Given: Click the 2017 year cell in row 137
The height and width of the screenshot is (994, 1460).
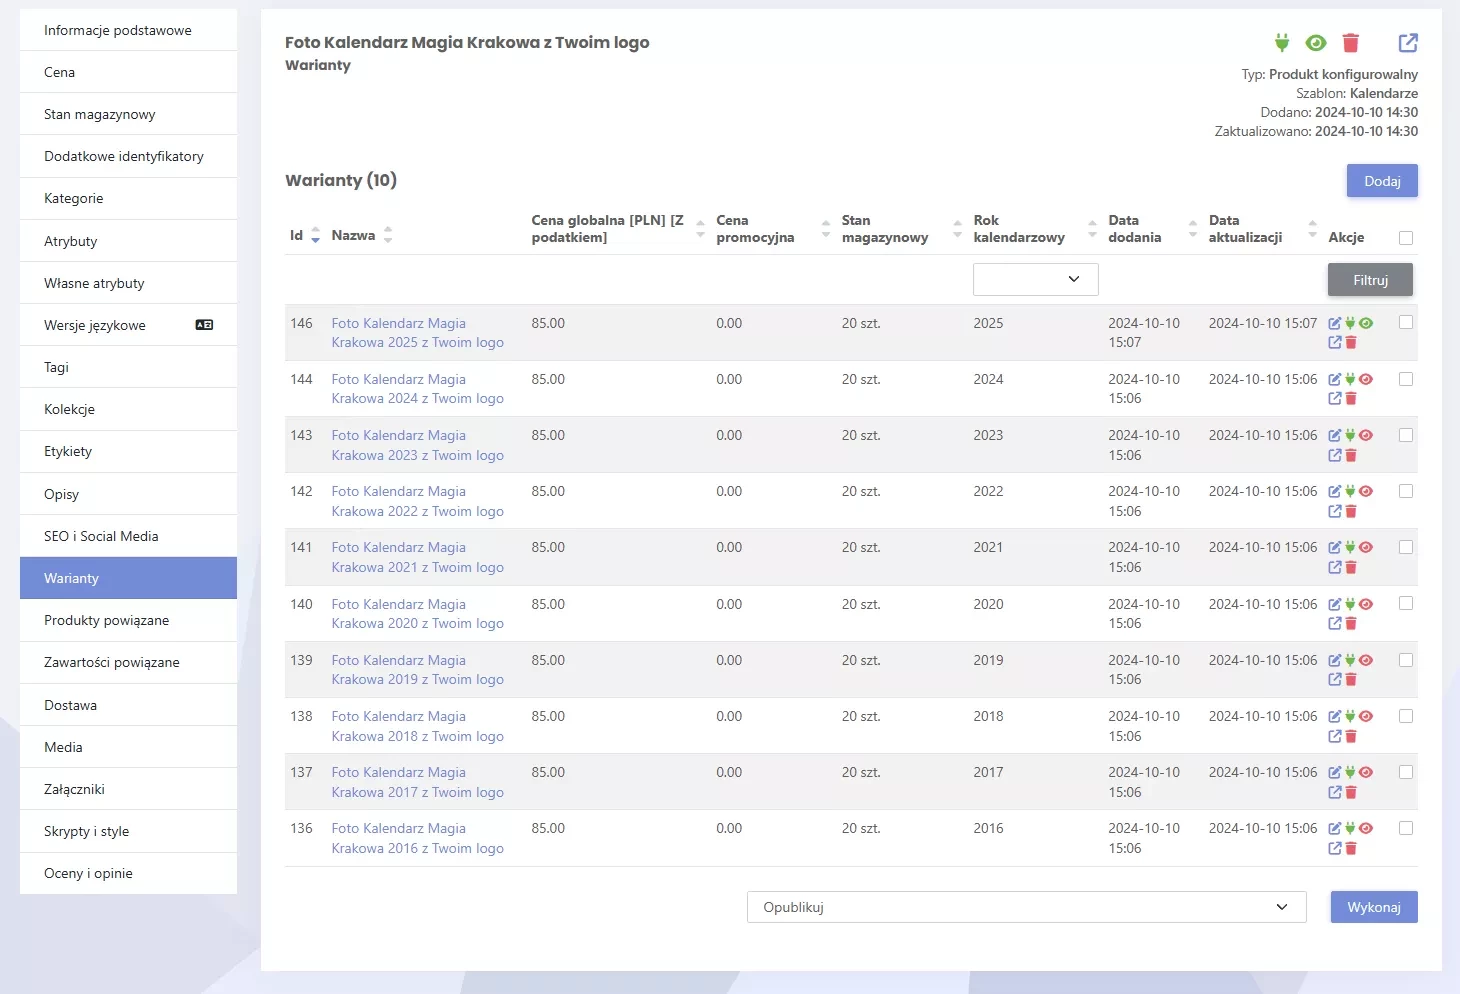Looking at the screenshot, I should 988,772.
